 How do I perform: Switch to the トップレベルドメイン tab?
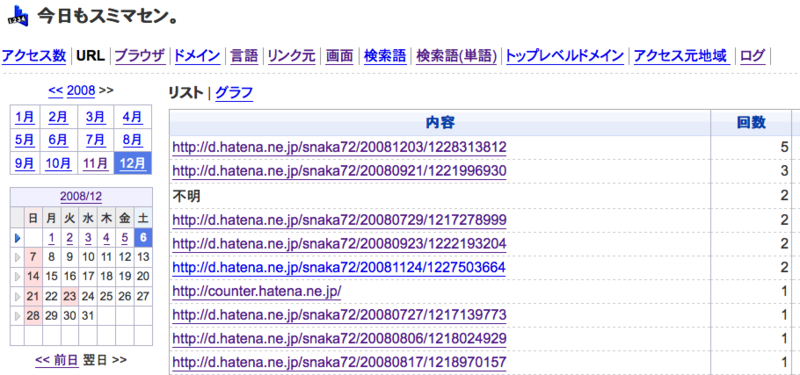565,56
